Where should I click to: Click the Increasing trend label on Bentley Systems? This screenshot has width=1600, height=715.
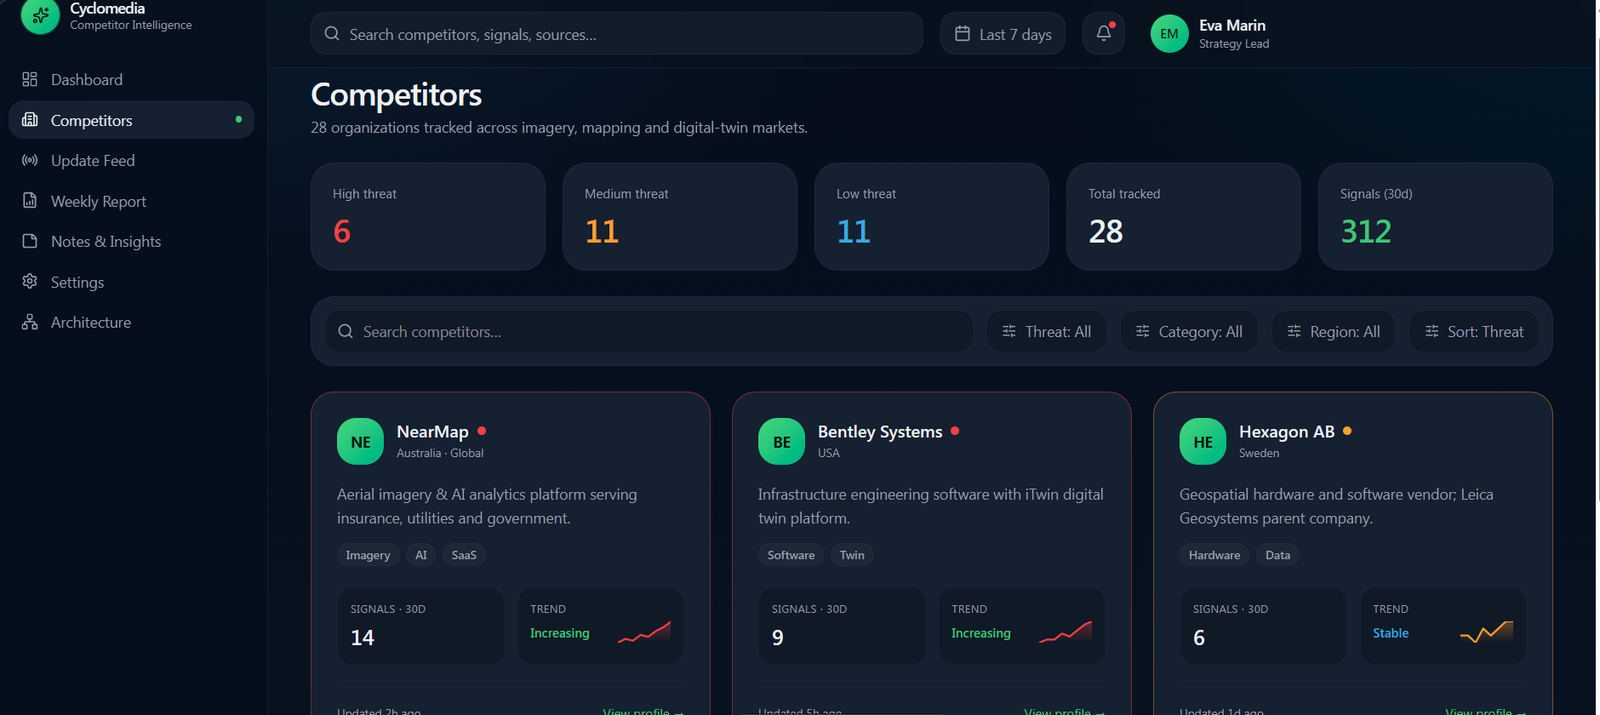click(x=980, y=633)
